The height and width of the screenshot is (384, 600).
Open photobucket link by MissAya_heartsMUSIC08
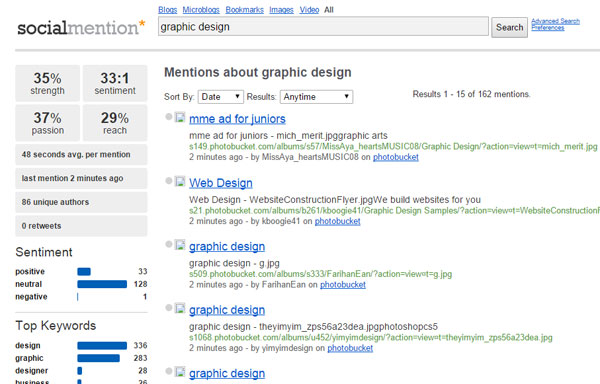(x=396, y=157)
